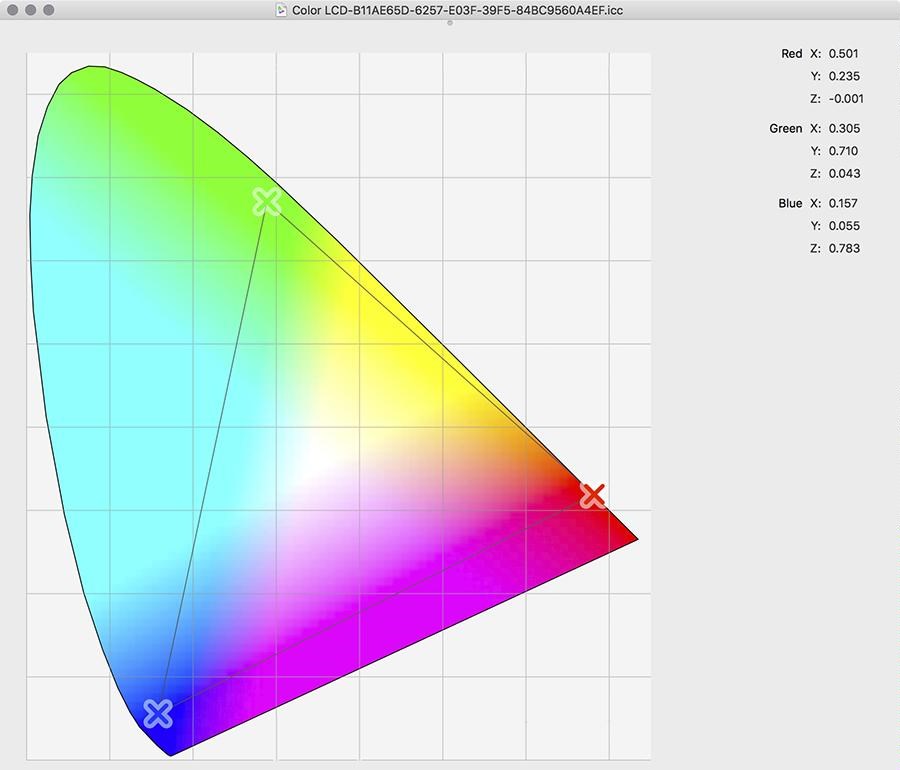
Task: Select the red primary cross marker
Action: 592,496
